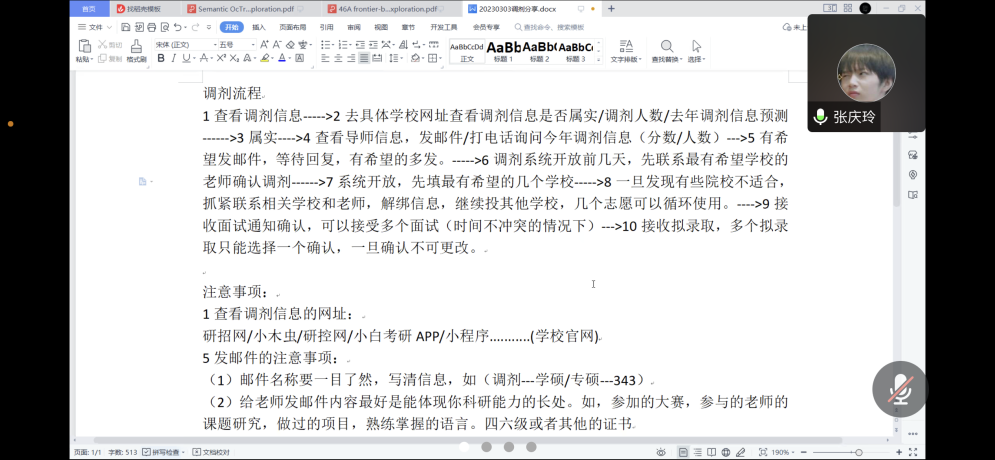This screenshot has width=995, height=460.
Task: Open the 文件 file menu
Action: pos(92,27)
